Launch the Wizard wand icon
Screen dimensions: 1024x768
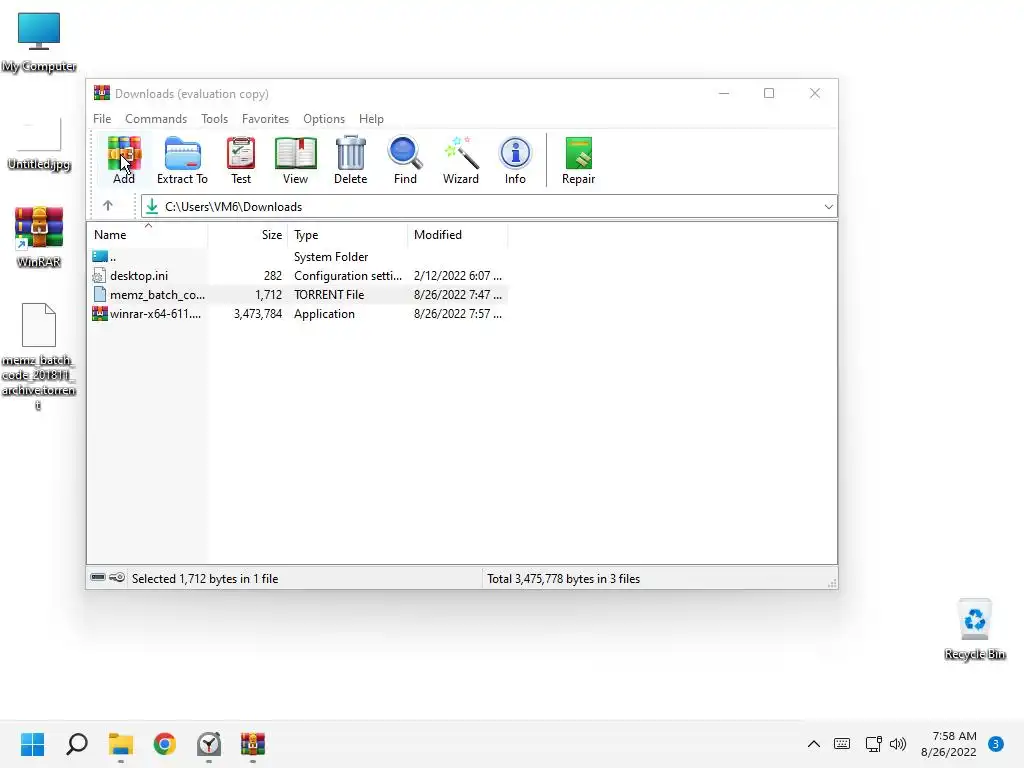(461, 160)
